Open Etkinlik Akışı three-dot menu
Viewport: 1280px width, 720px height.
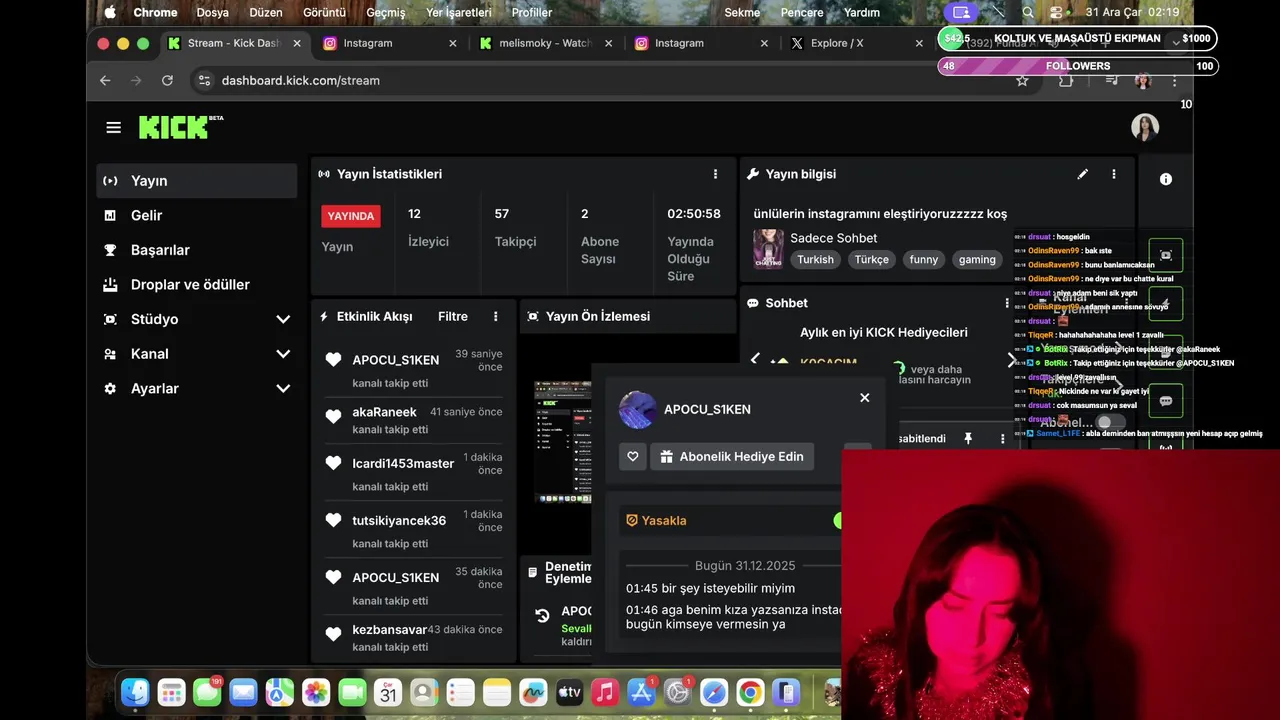coord(495,316)
